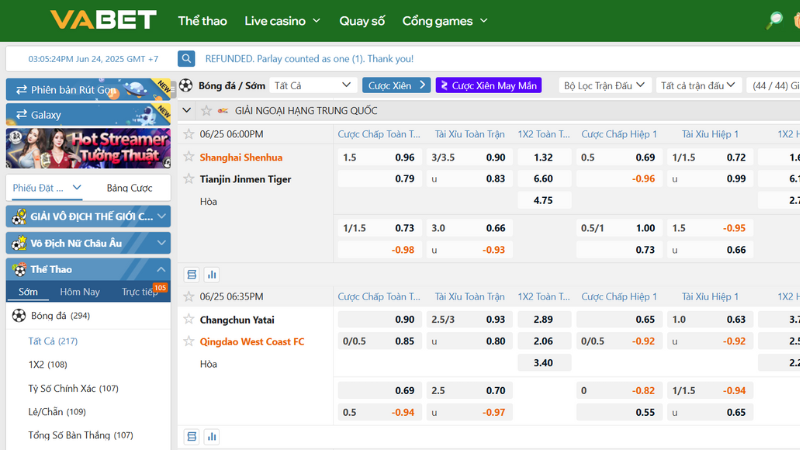The image size is (800, 450).
Task: Bet Tianjin Jinmen Tiger 1X2 odds 6.60
Action: [x=544, y=179]
